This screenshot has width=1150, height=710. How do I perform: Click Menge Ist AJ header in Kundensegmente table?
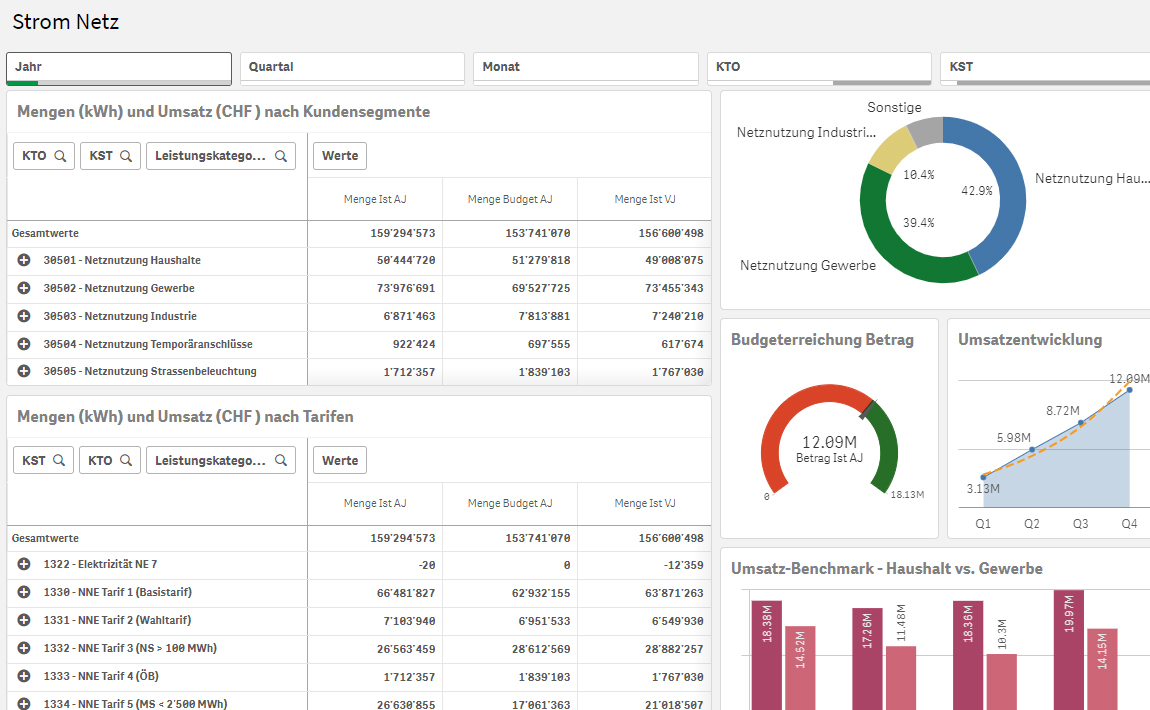click(x=375, y=199)
